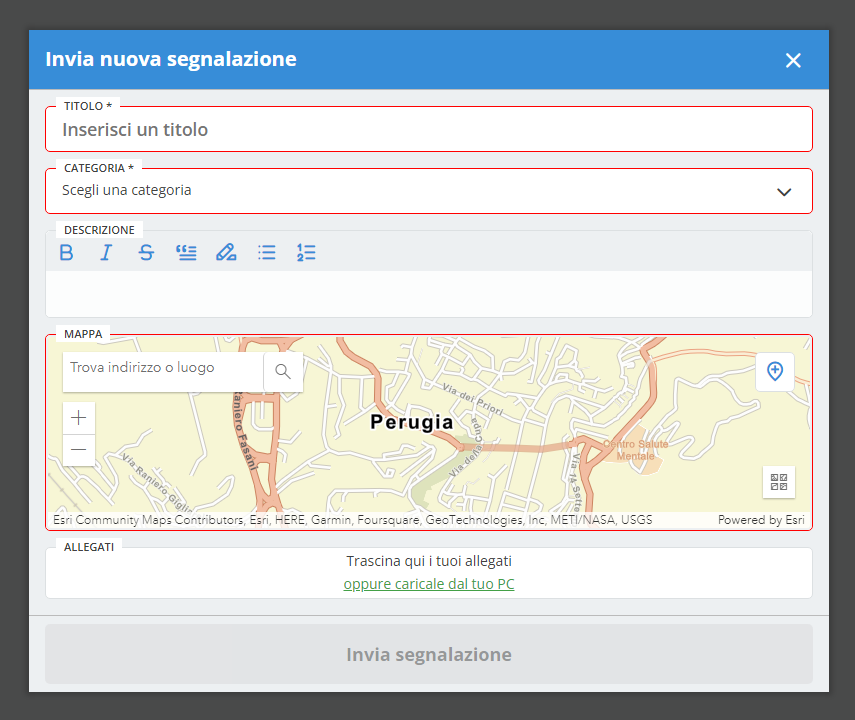The image size is (855, 720).
Task: Apply bold formatting in description toolbar
Action: [x=67, y=252]
